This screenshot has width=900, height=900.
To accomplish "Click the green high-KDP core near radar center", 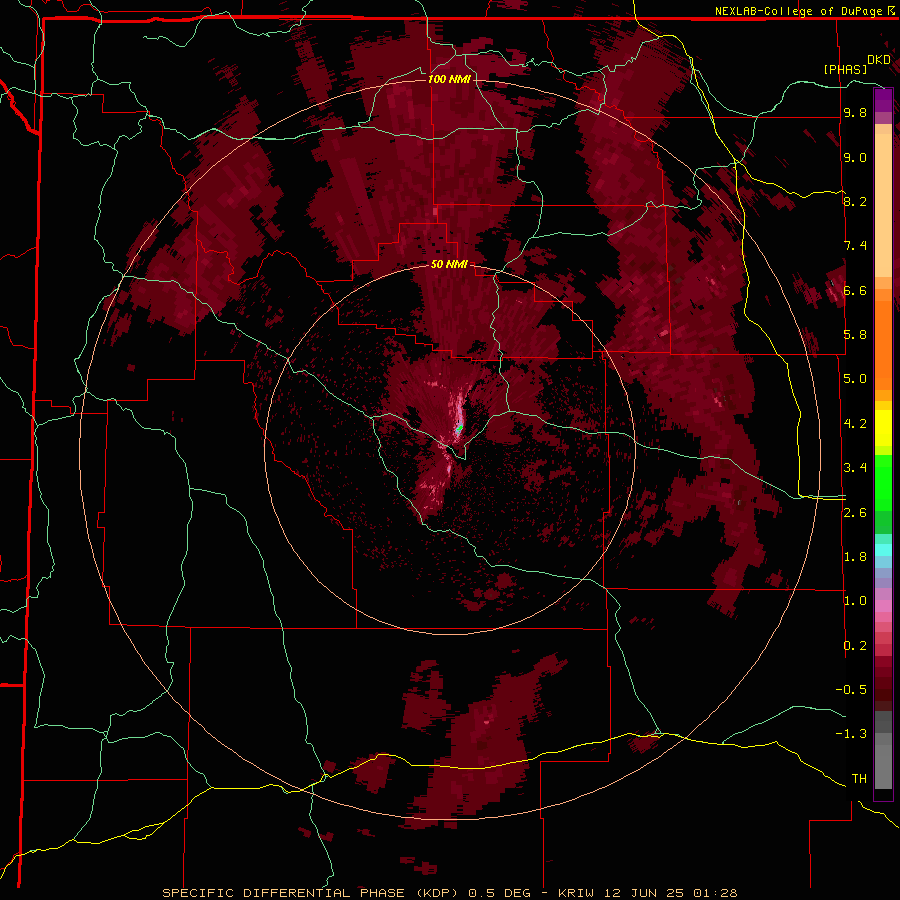I will (459, 428).
